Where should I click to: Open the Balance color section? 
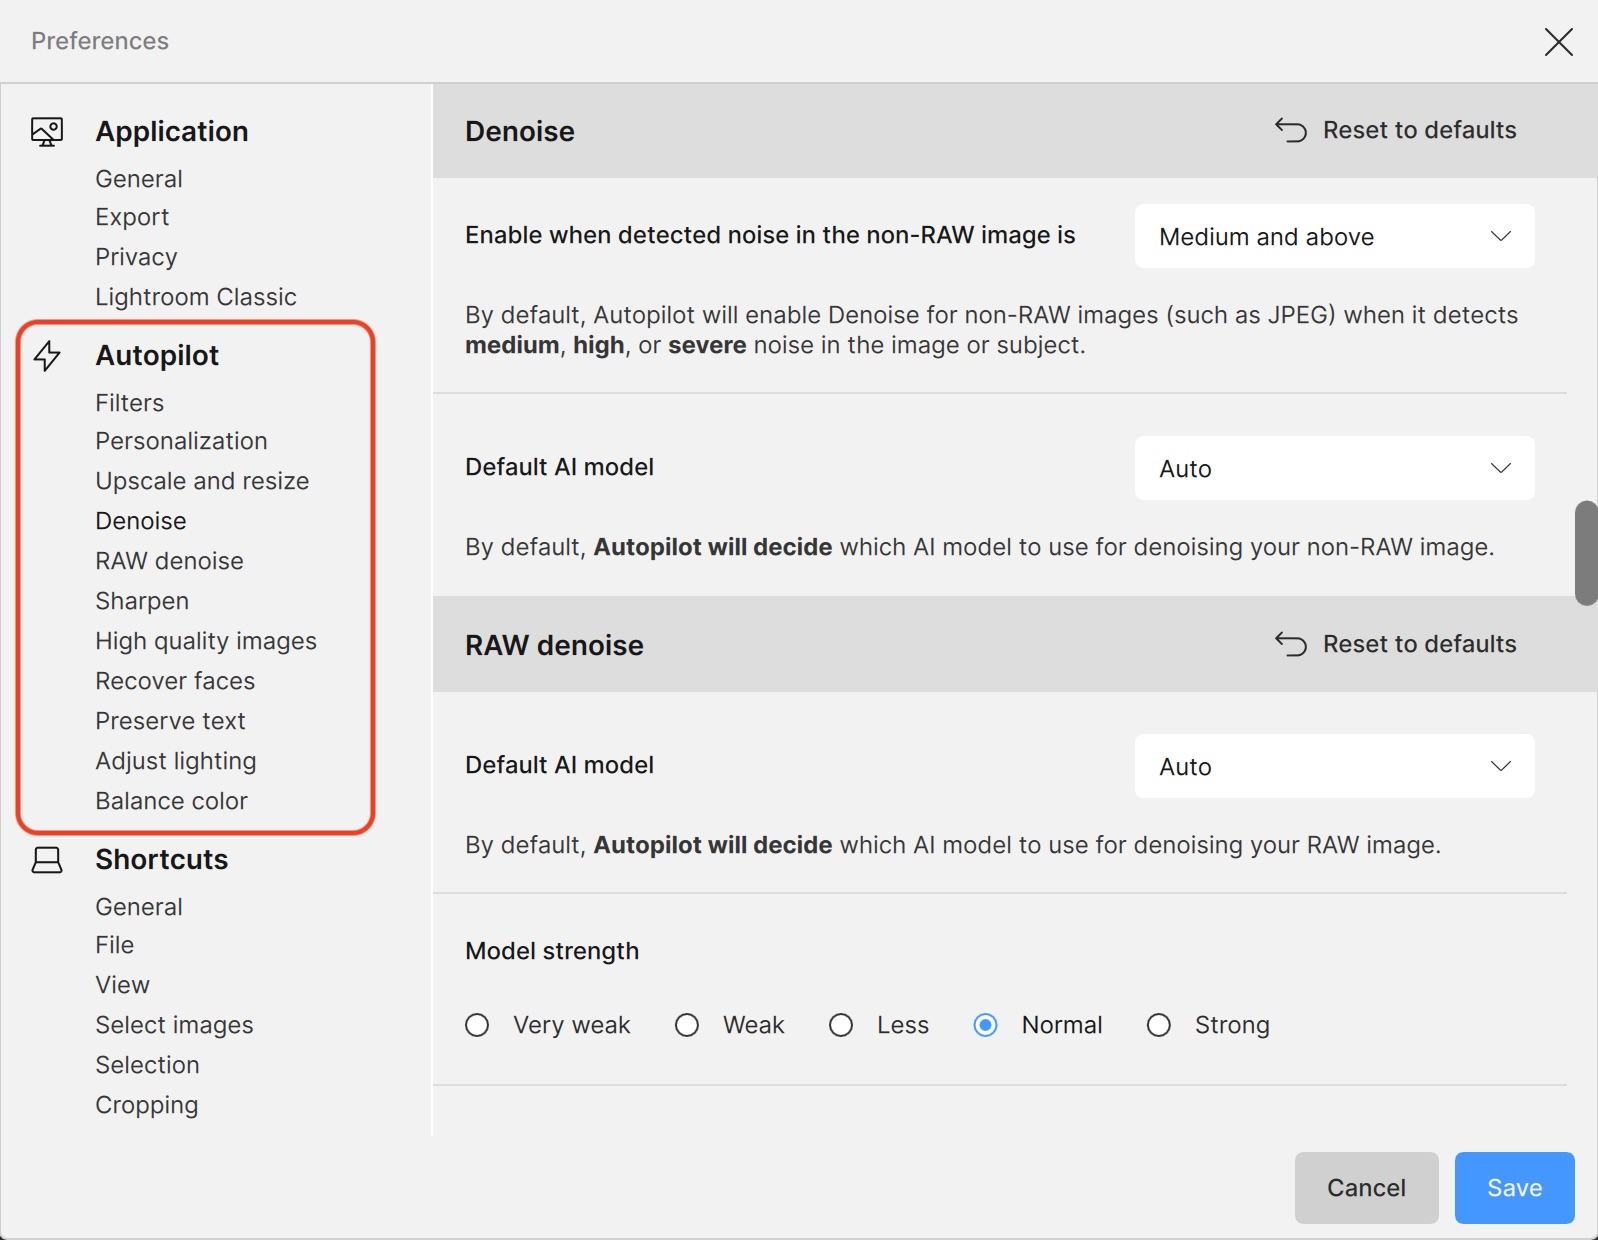pyautogui.click(x=171, y=801)
